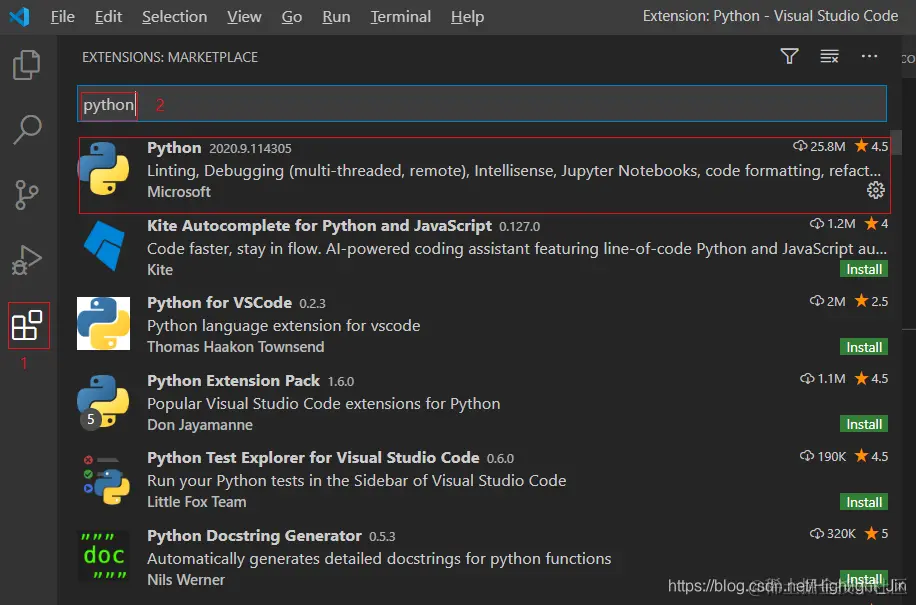The height and width of the screenshot is (605, 916).
Task: Open the manage gear for Python extension
Action: pos(875,190)
